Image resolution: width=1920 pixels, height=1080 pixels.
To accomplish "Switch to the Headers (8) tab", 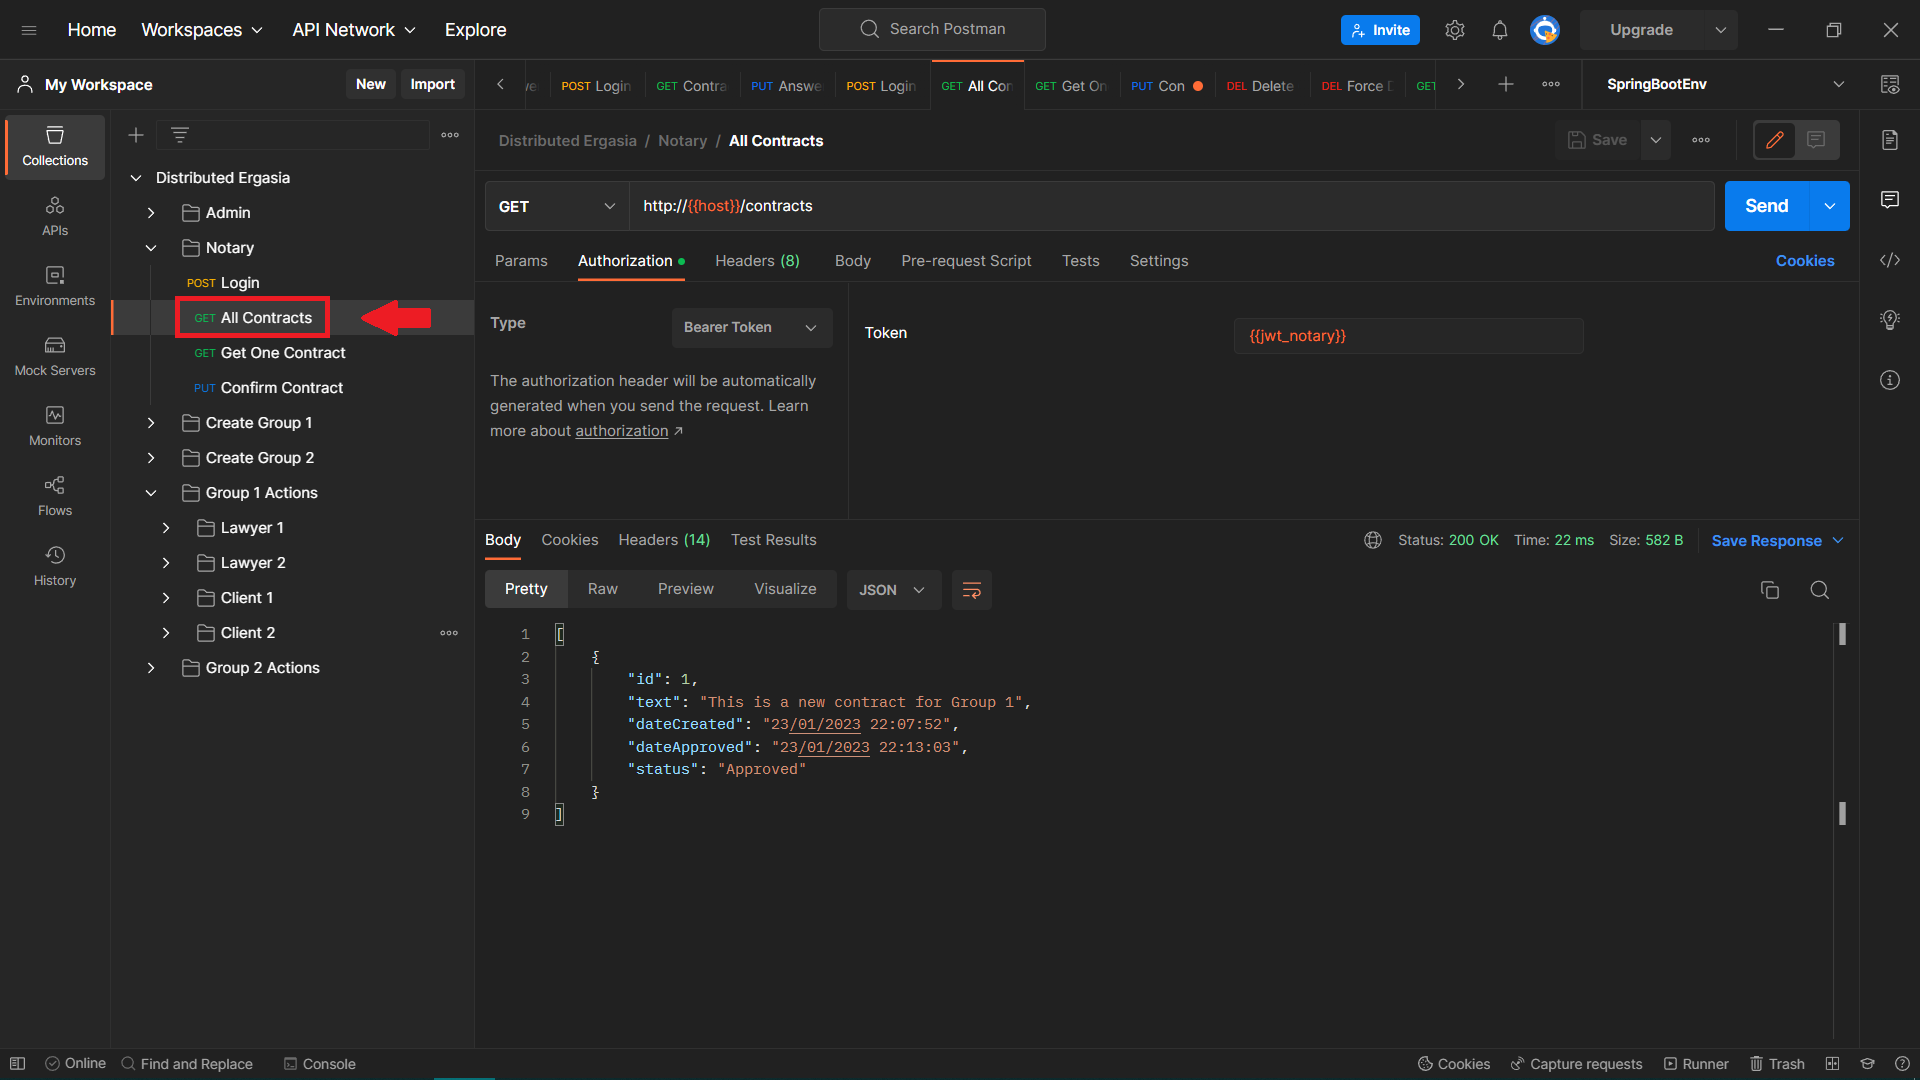I will pyautogui.click(x=757, y=261).
